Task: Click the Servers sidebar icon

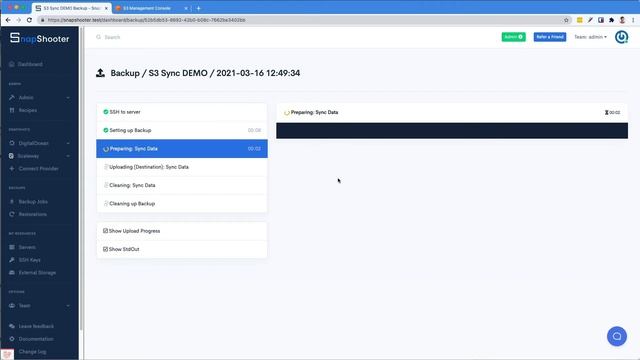Action: point(11,247)
